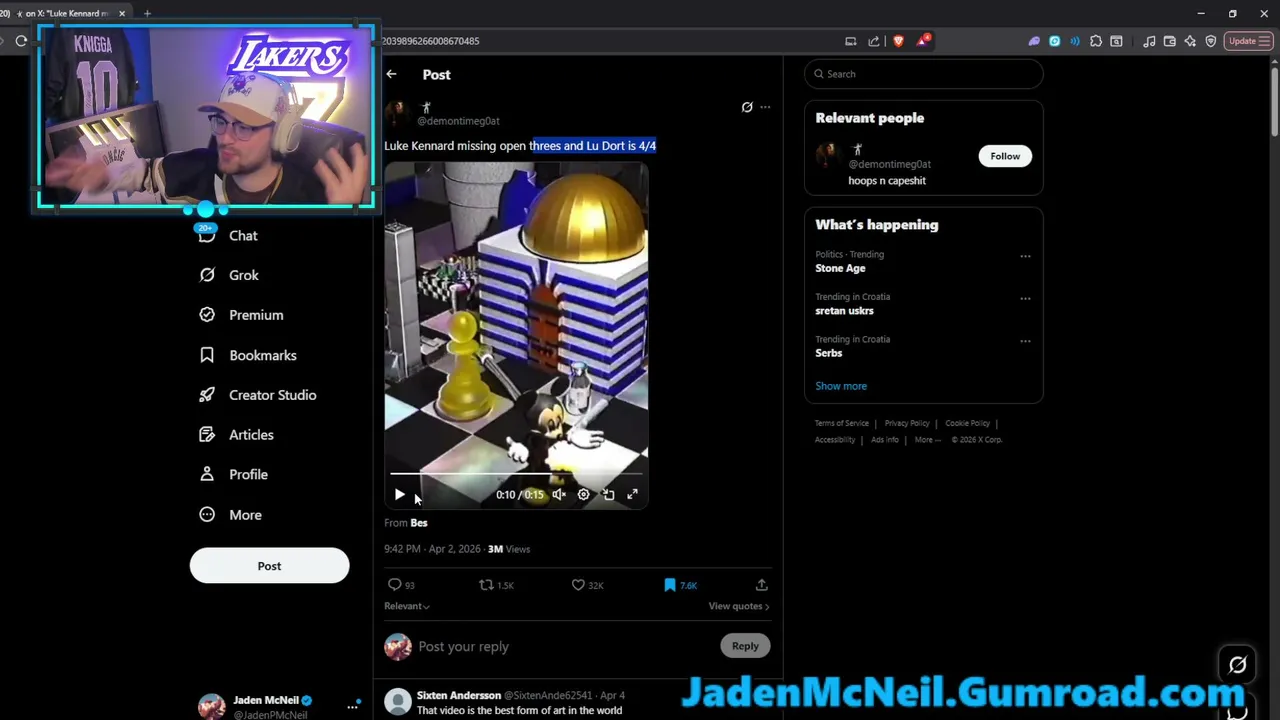Image resolution: width=1280 pixels, height=720 pixels.
Task: Open Cookie Policy link
Action: coord(967,423)
